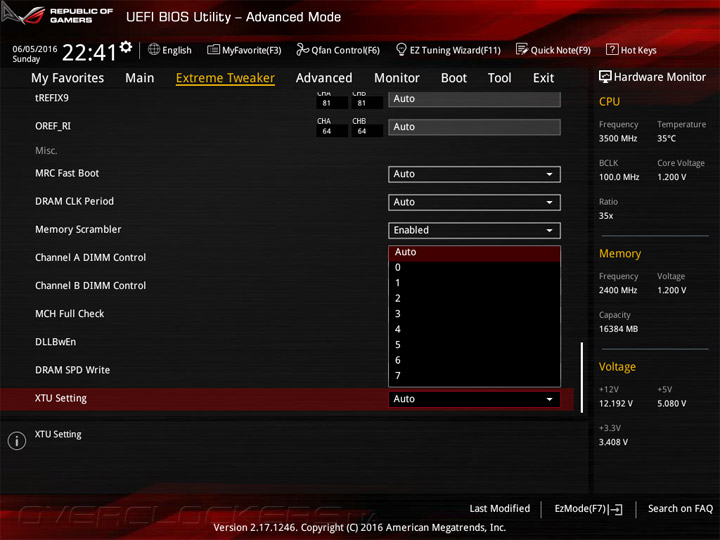Select option 1 in the dropdown list
This screenshot has width=720, height=540.
click(x=474, y=283)
